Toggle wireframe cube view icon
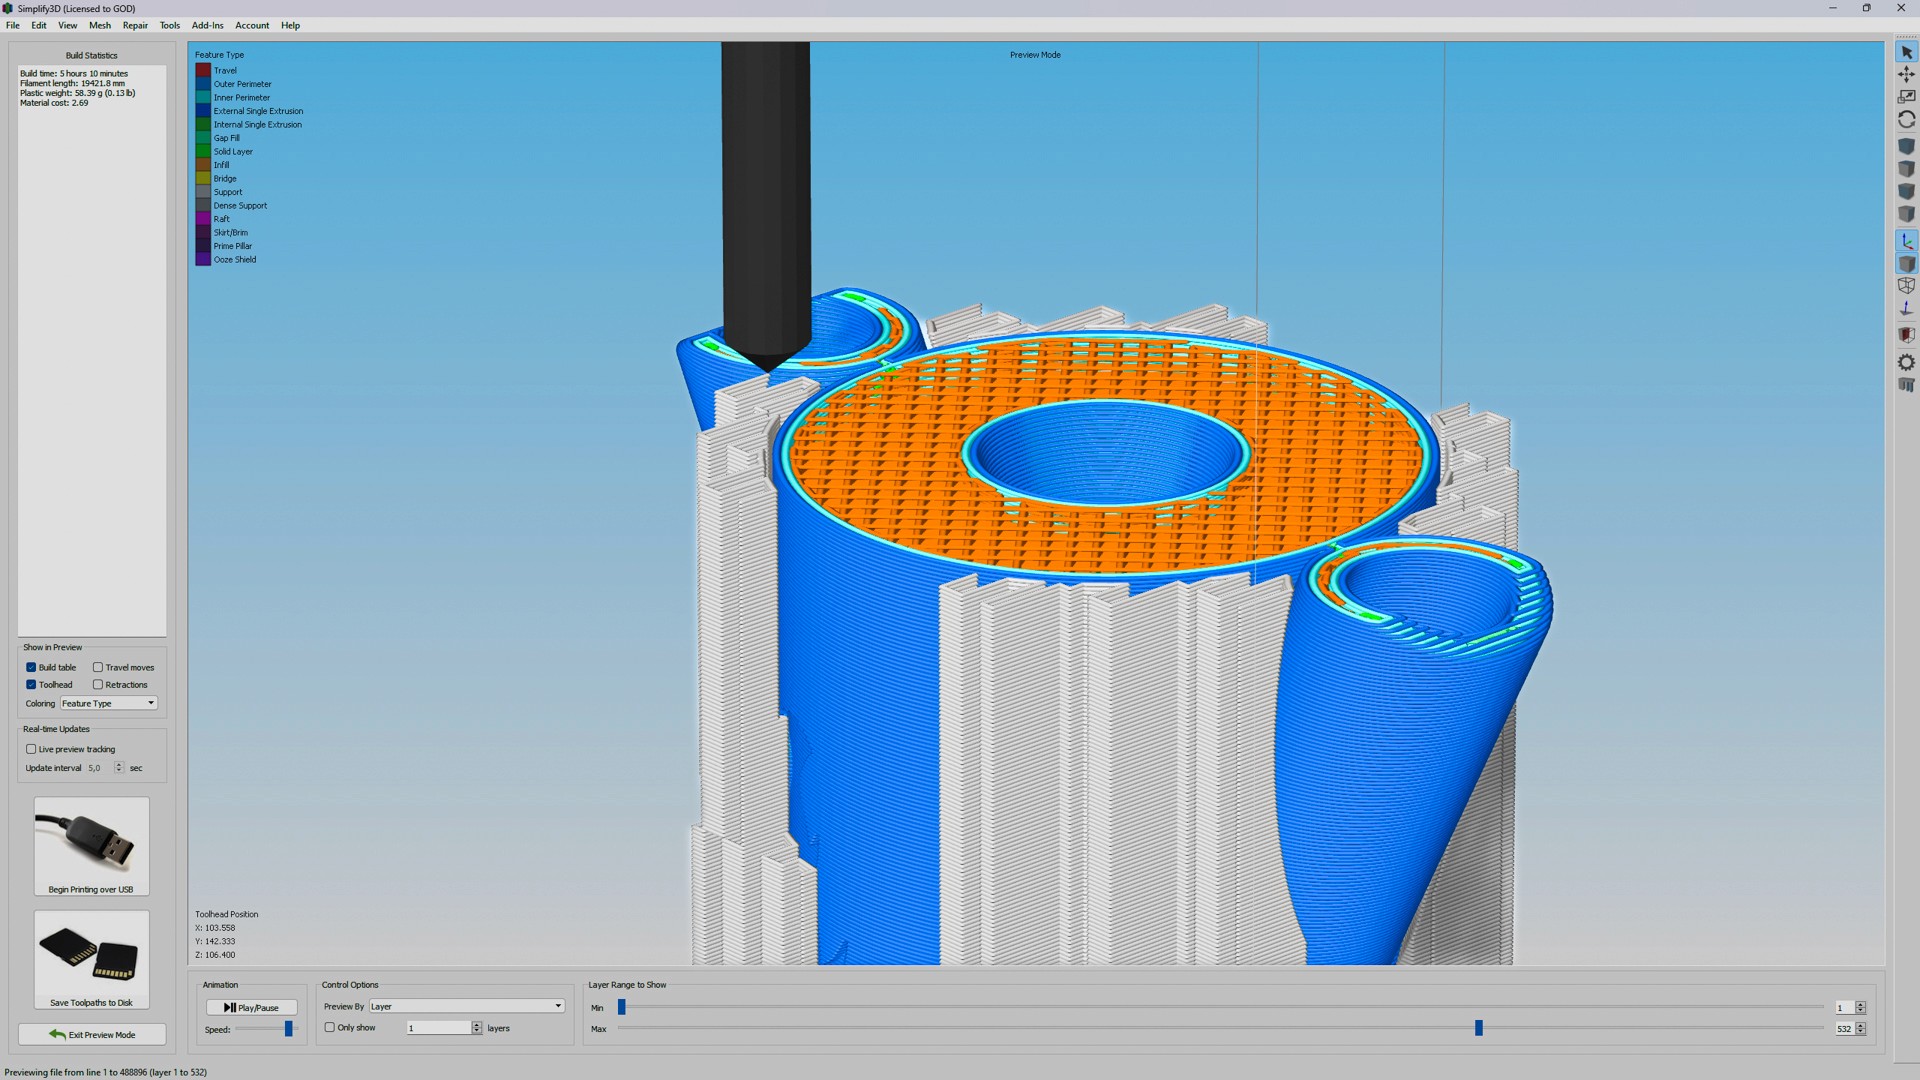This screenshot has width=1920, height=1080. [1906, 286]
